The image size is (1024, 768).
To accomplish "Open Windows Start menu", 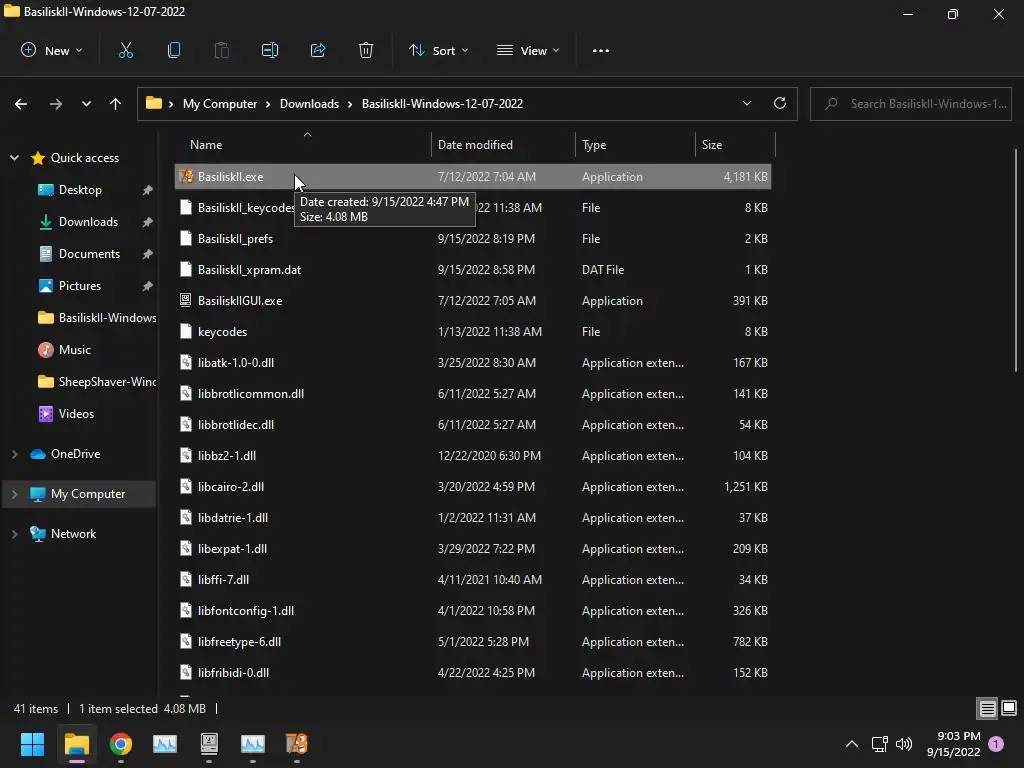I will [32, 744].
